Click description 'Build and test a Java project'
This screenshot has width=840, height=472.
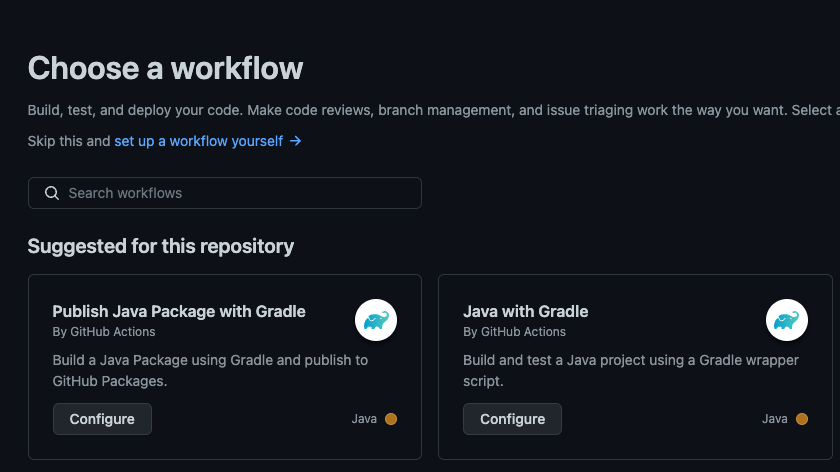click(x=631, y=370)
